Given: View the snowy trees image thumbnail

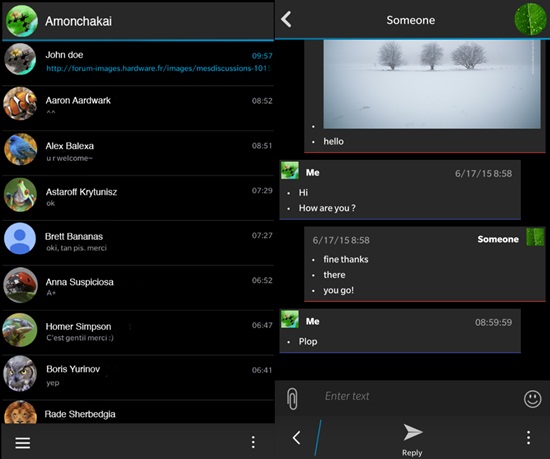Looking at the screenshot, I should 432,84.
